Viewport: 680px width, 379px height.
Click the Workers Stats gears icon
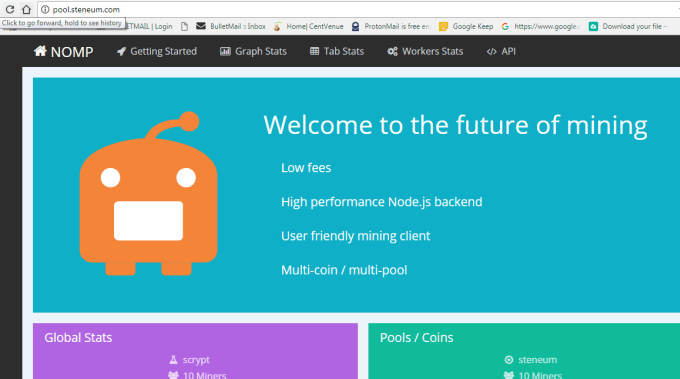[392, 51]
